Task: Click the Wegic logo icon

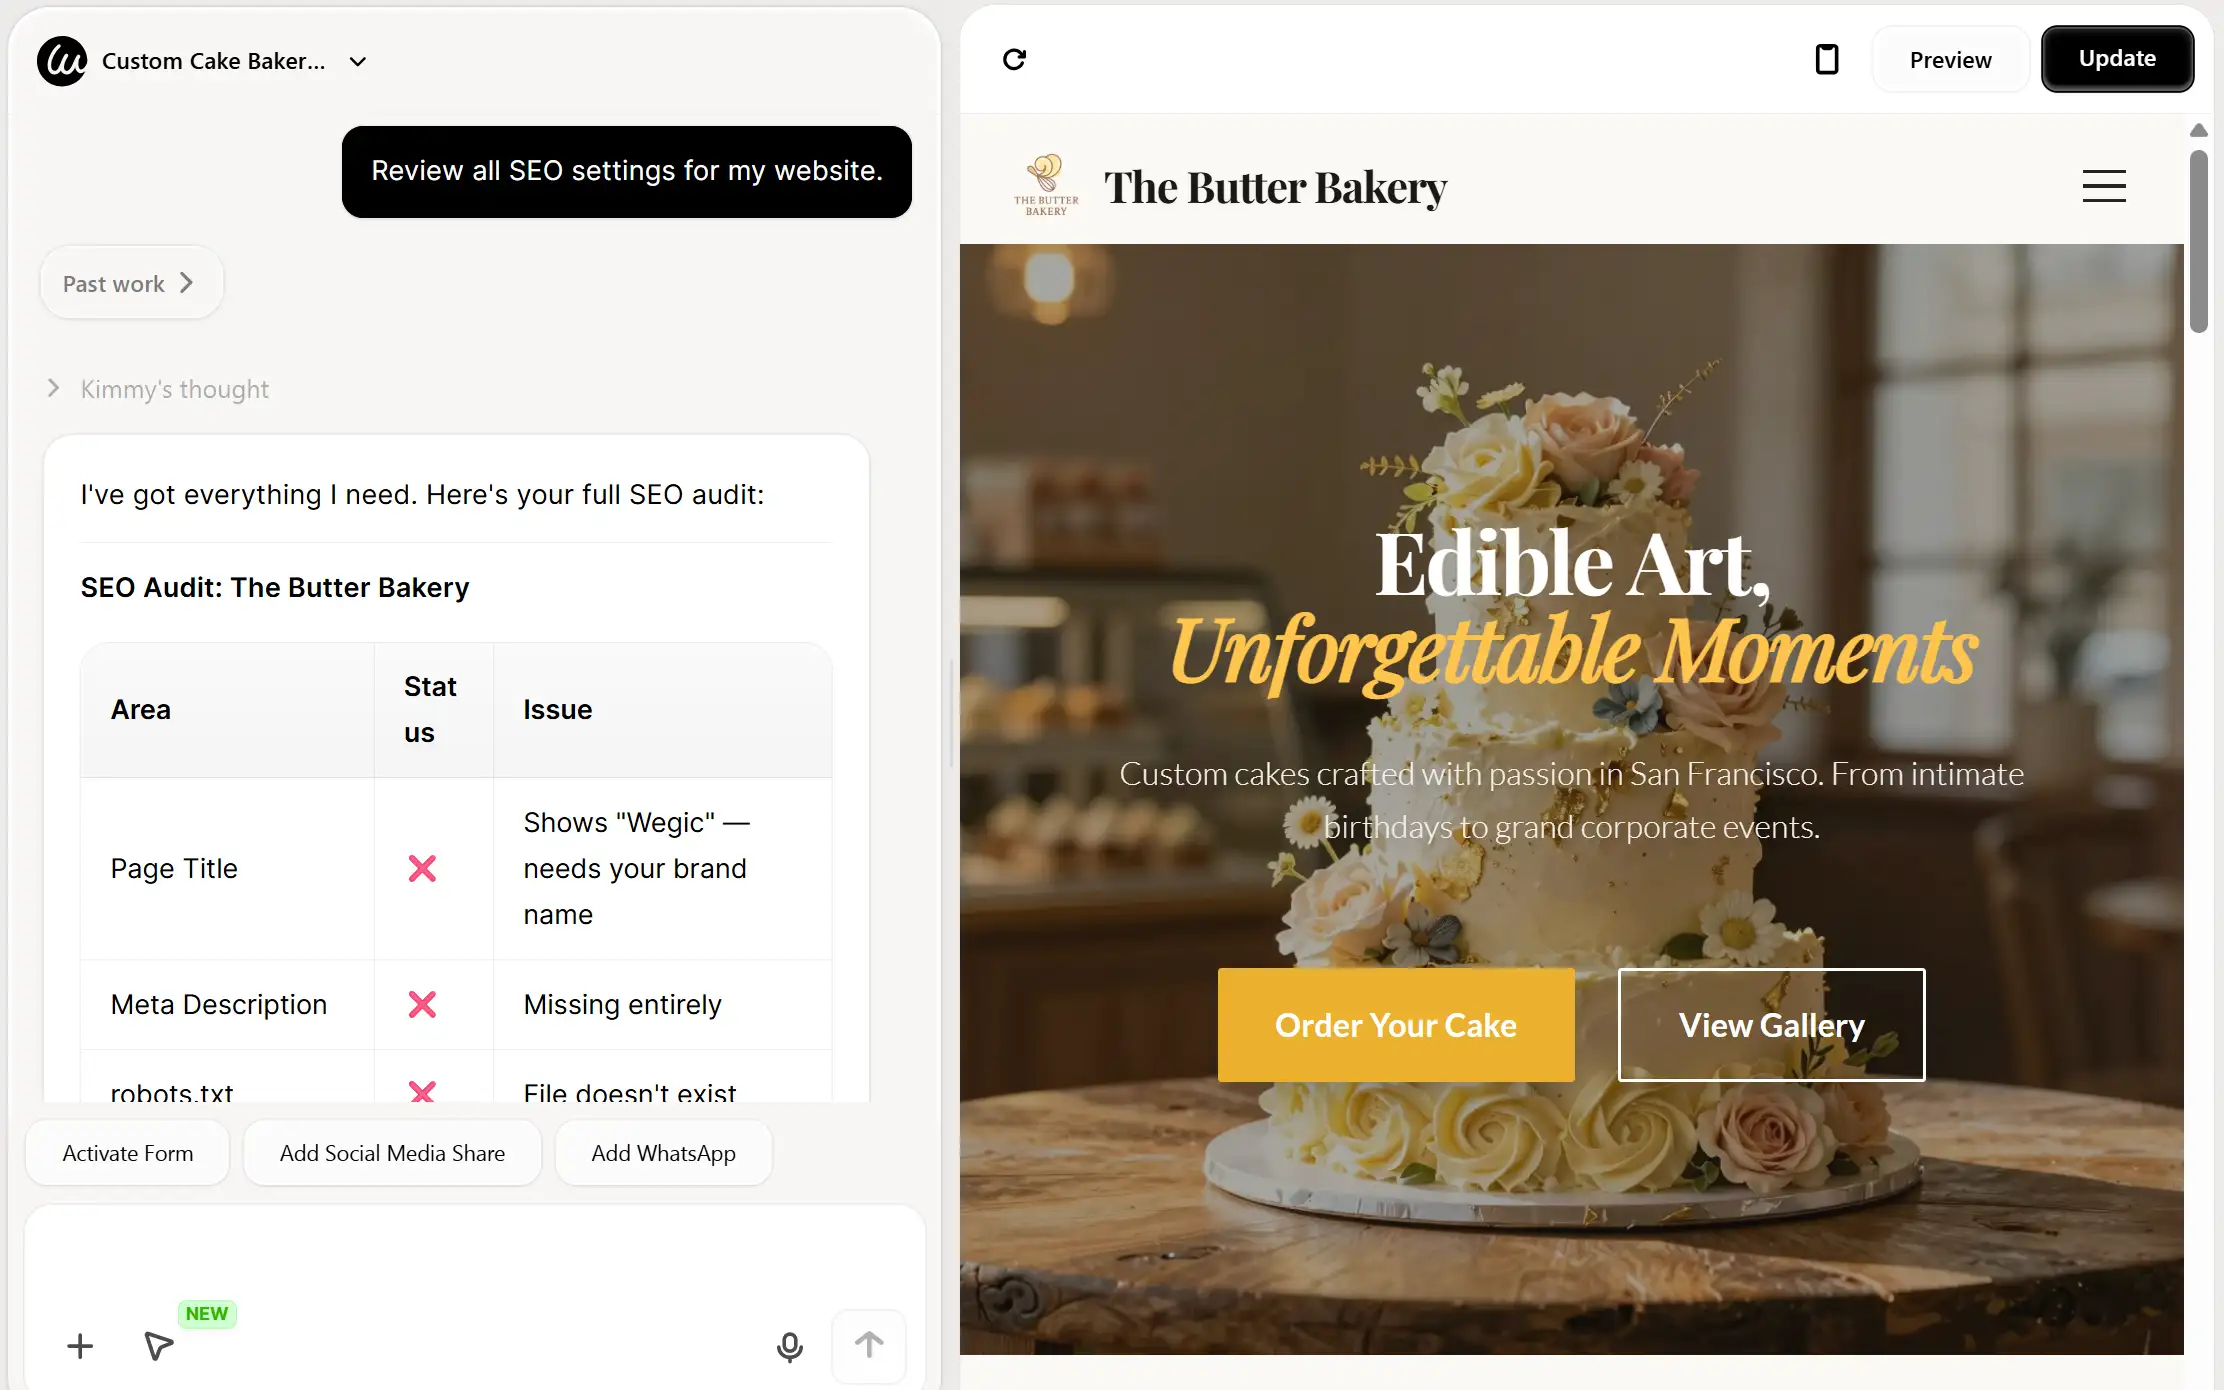Action: (x=62, y=61)
